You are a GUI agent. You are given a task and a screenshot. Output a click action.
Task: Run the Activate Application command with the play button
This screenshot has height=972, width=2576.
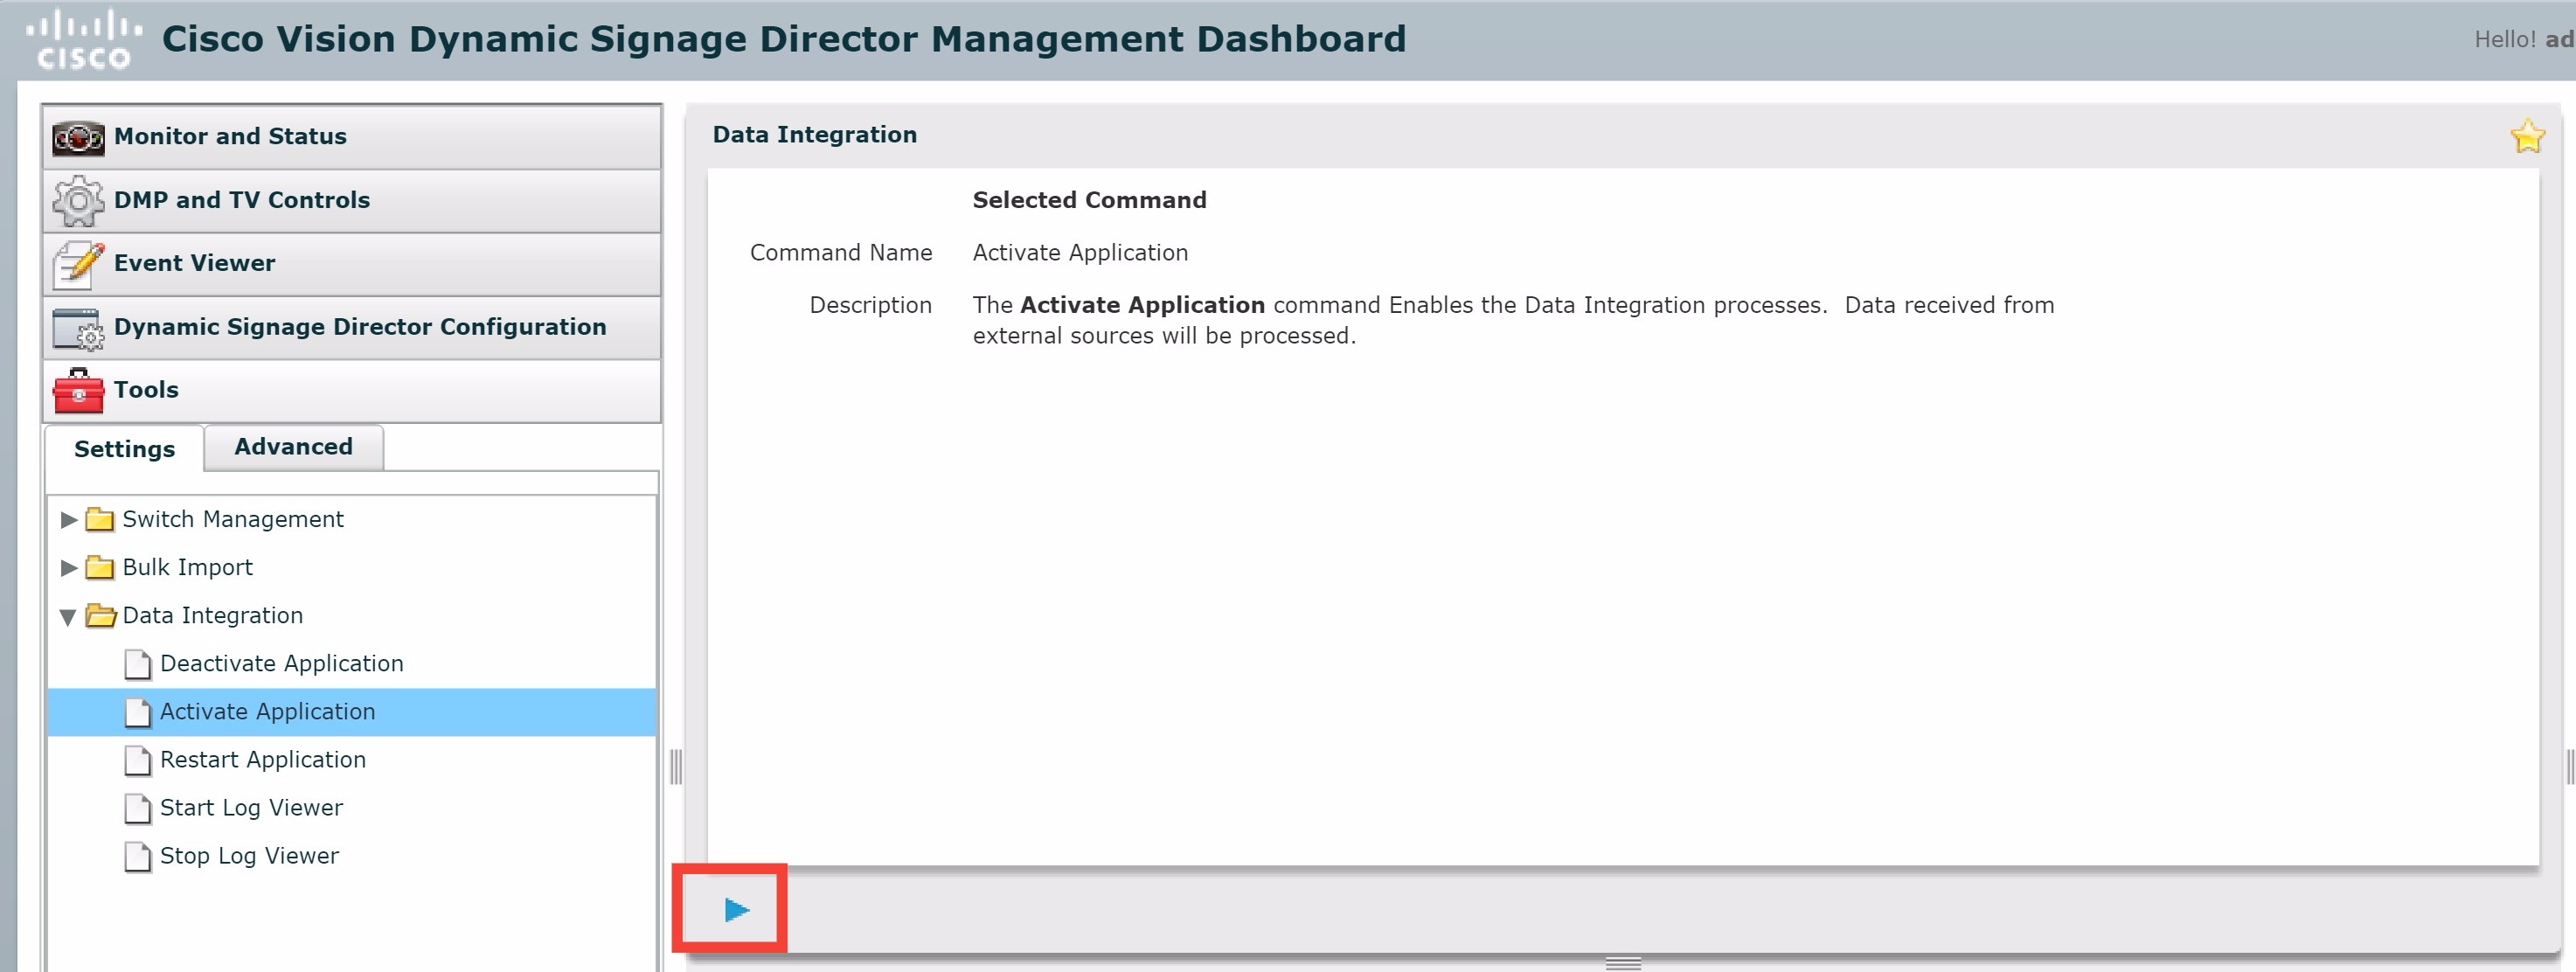[x=737, y=909]
